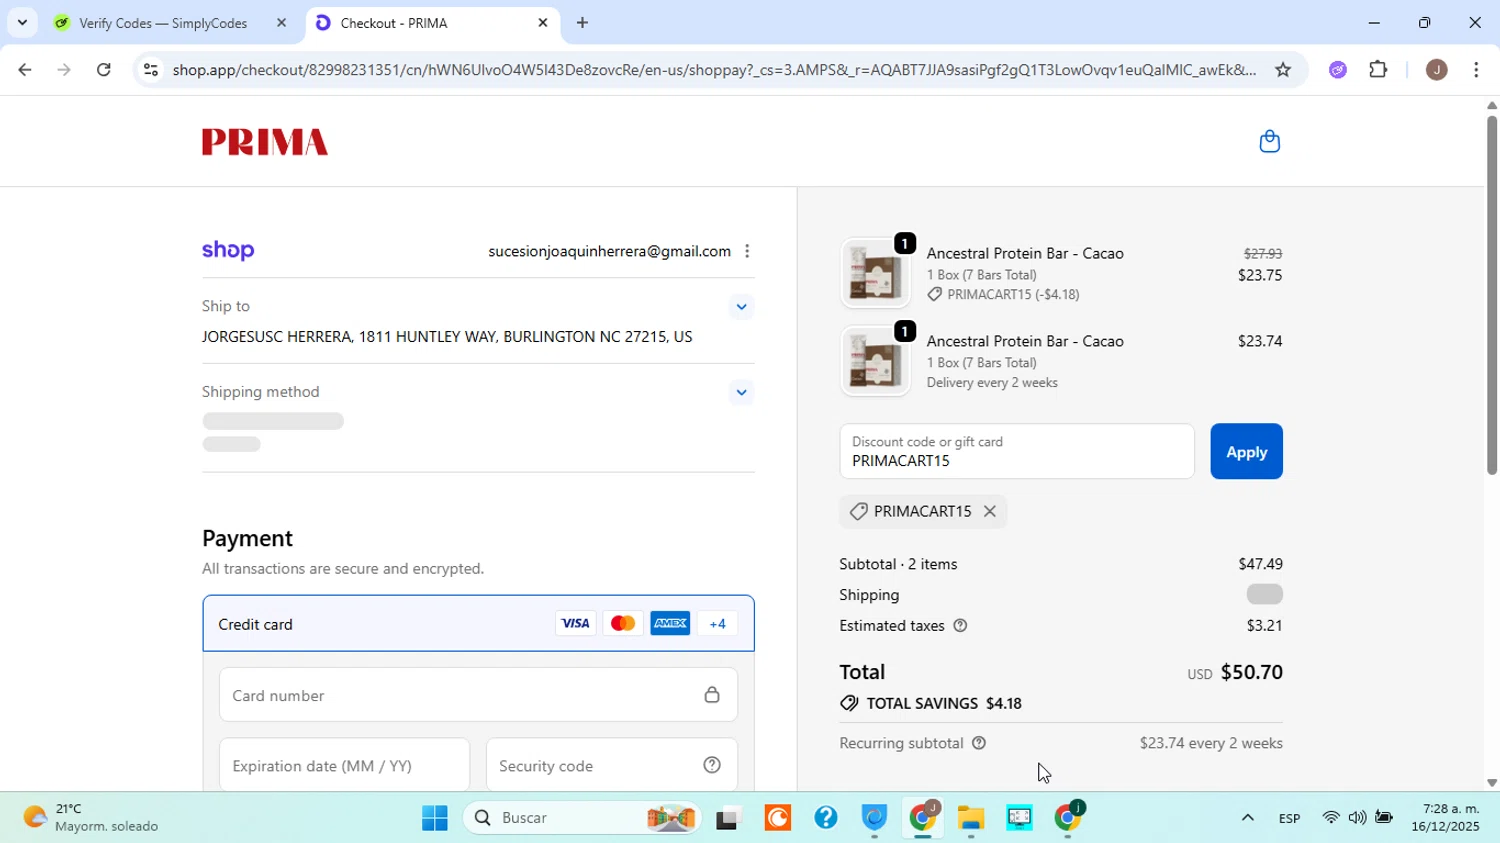Click the ship-to address text
Screen dimensions: 1500x843
[447, 337]
